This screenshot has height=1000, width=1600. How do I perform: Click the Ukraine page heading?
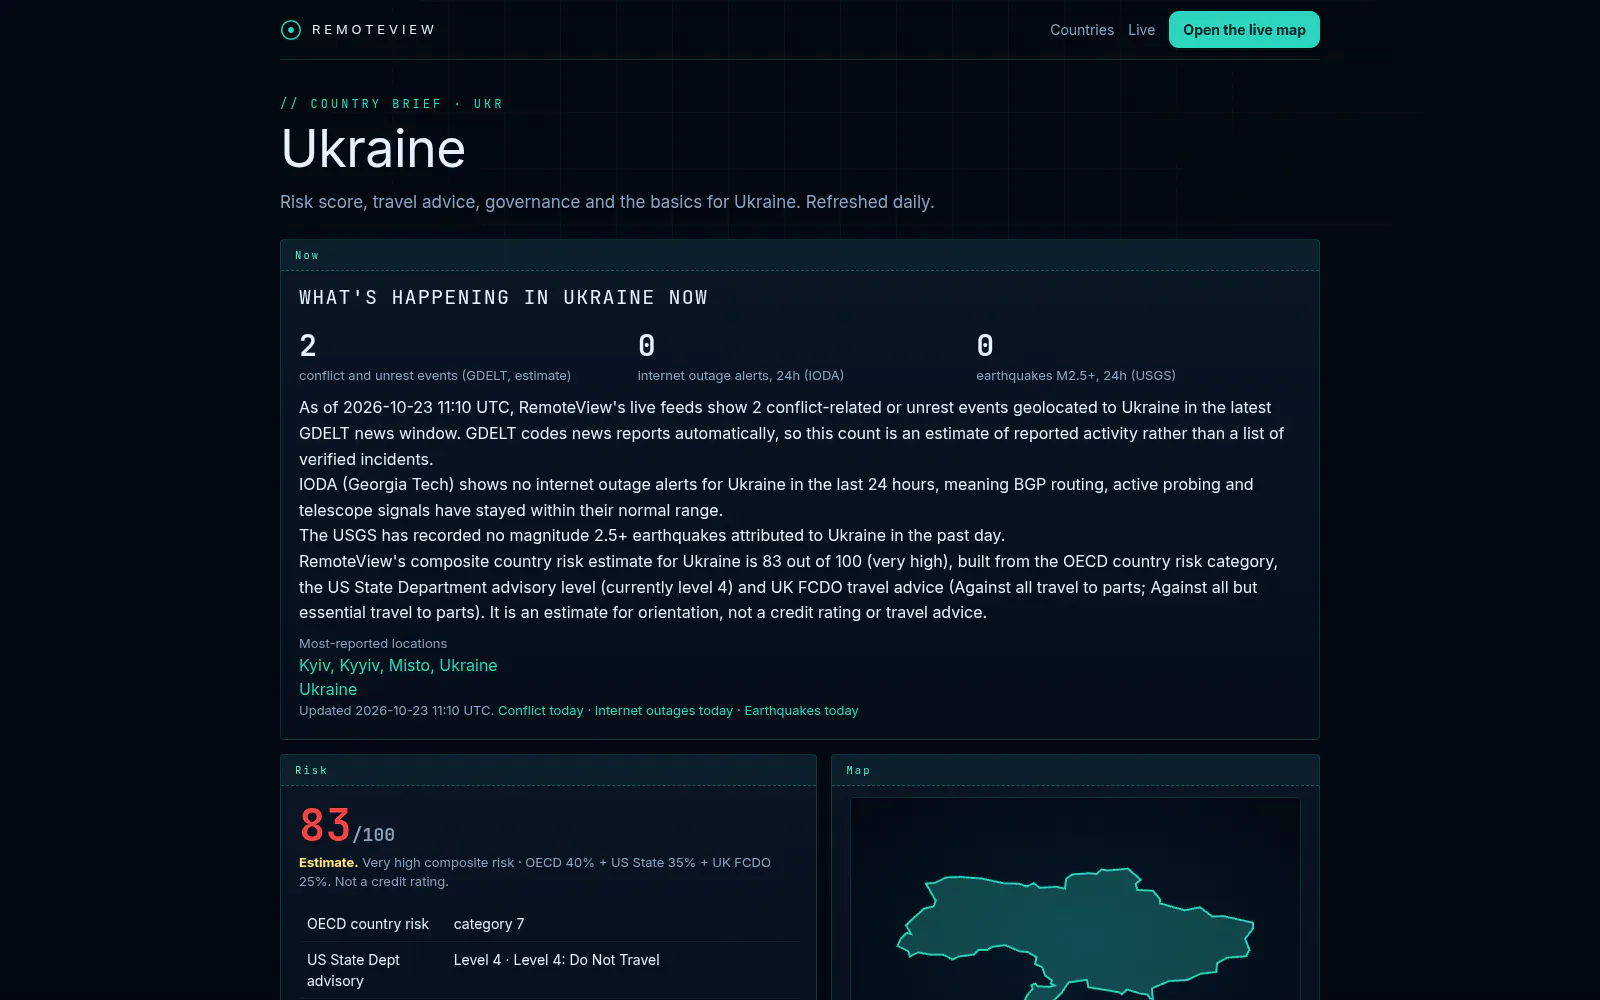373,149
